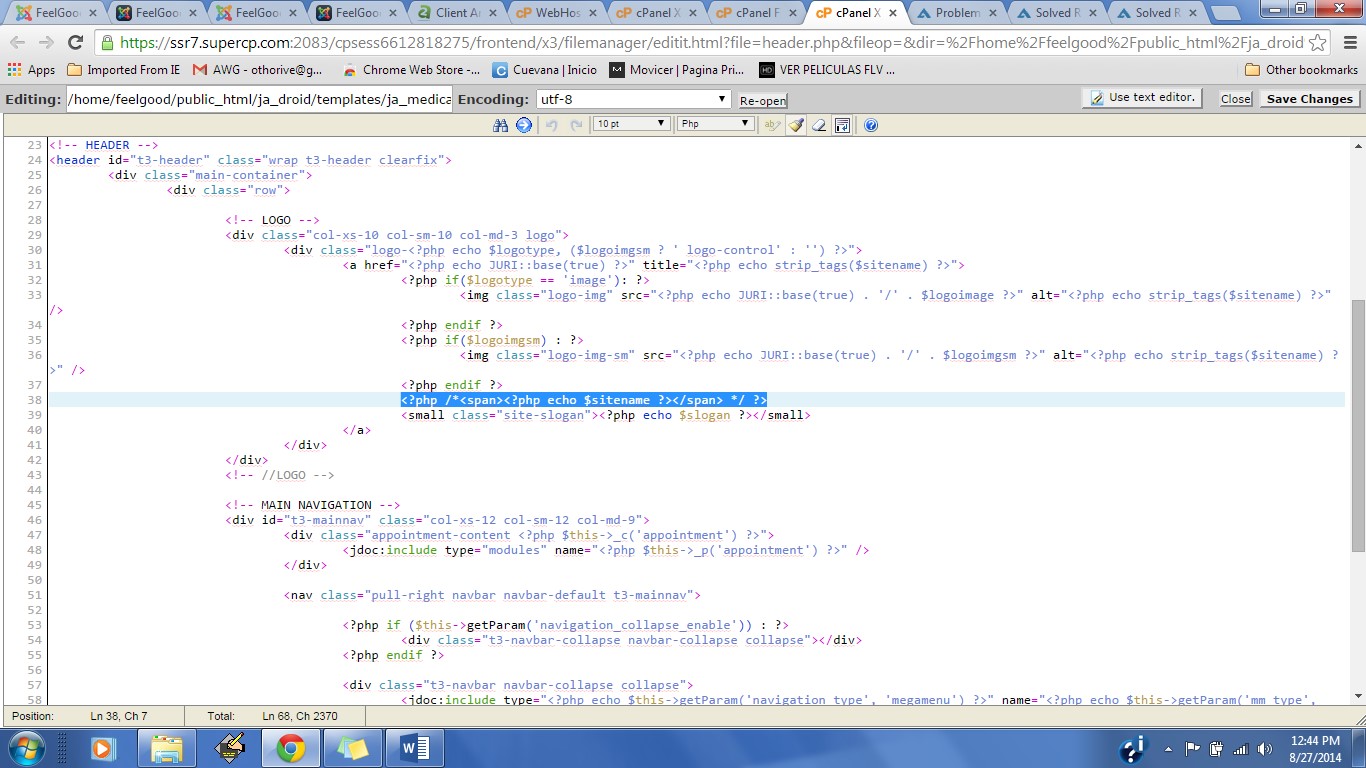Viewport: 1366px width, 768px height.
Task: Click the Editing file path field
Action: (259, 100)
